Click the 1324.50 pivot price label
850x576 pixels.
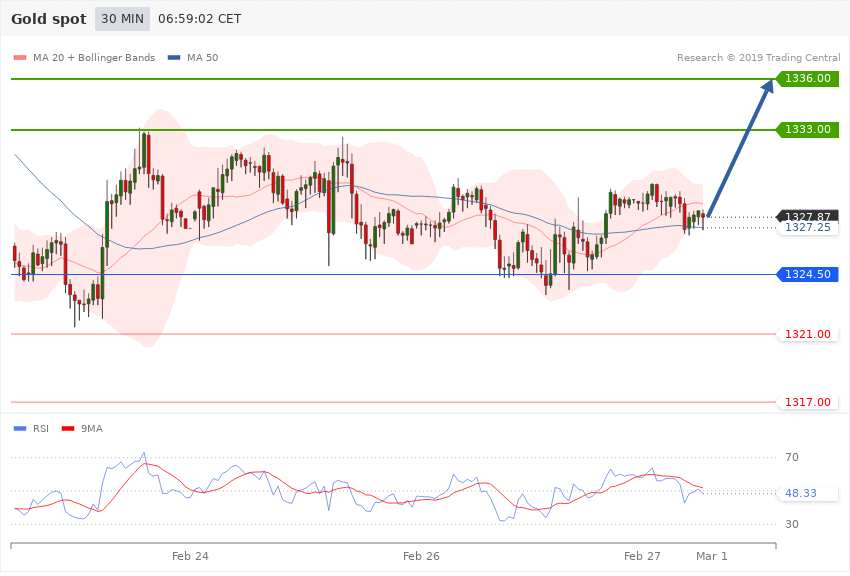(x=808, y=275)
